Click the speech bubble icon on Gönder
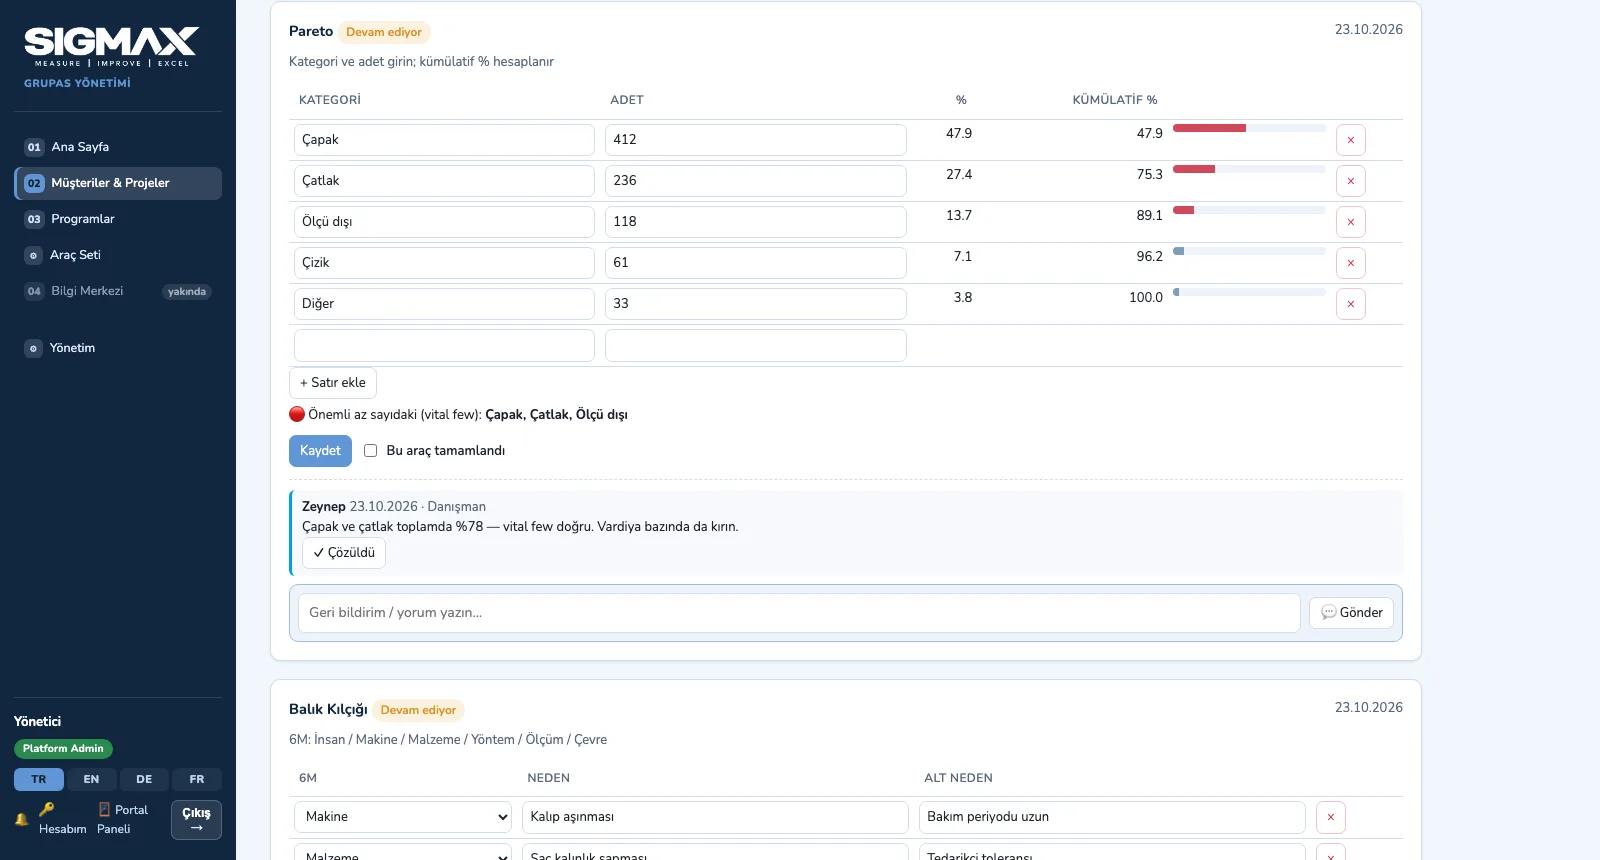 pos(1328,613)
